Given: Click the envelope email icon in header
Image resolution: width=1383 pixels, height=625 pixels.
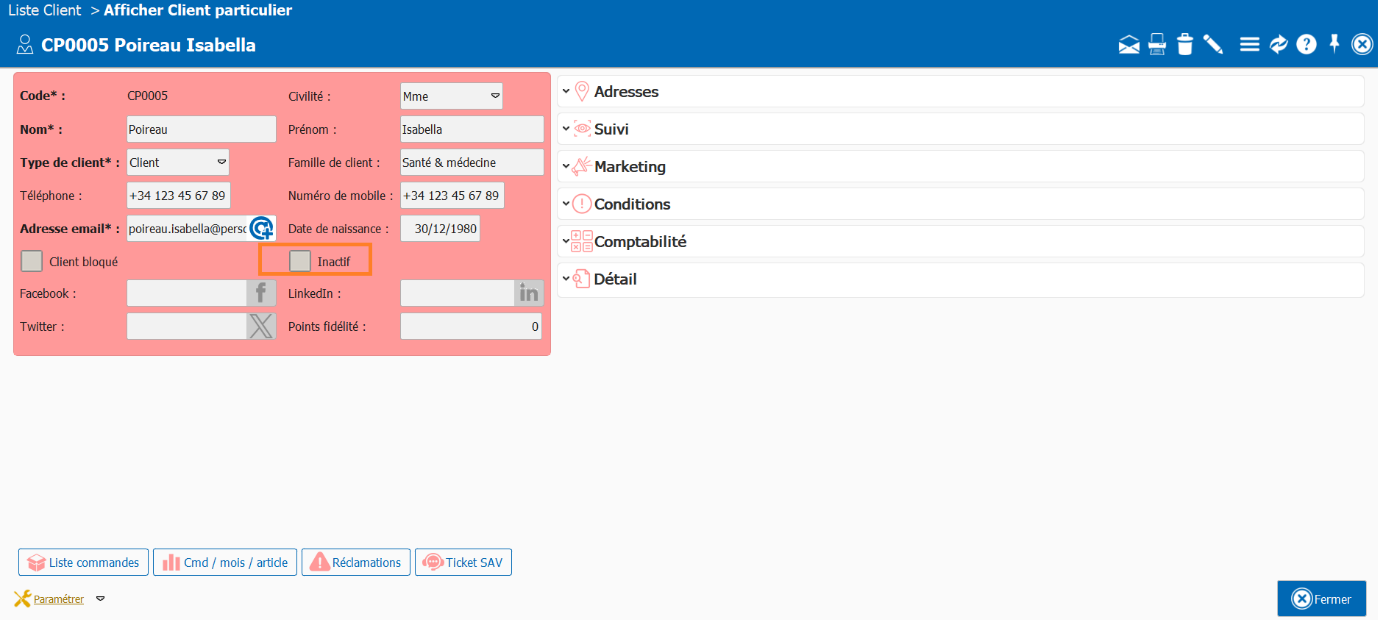Looking at the screenshot, I should [x=1129, y=45].
